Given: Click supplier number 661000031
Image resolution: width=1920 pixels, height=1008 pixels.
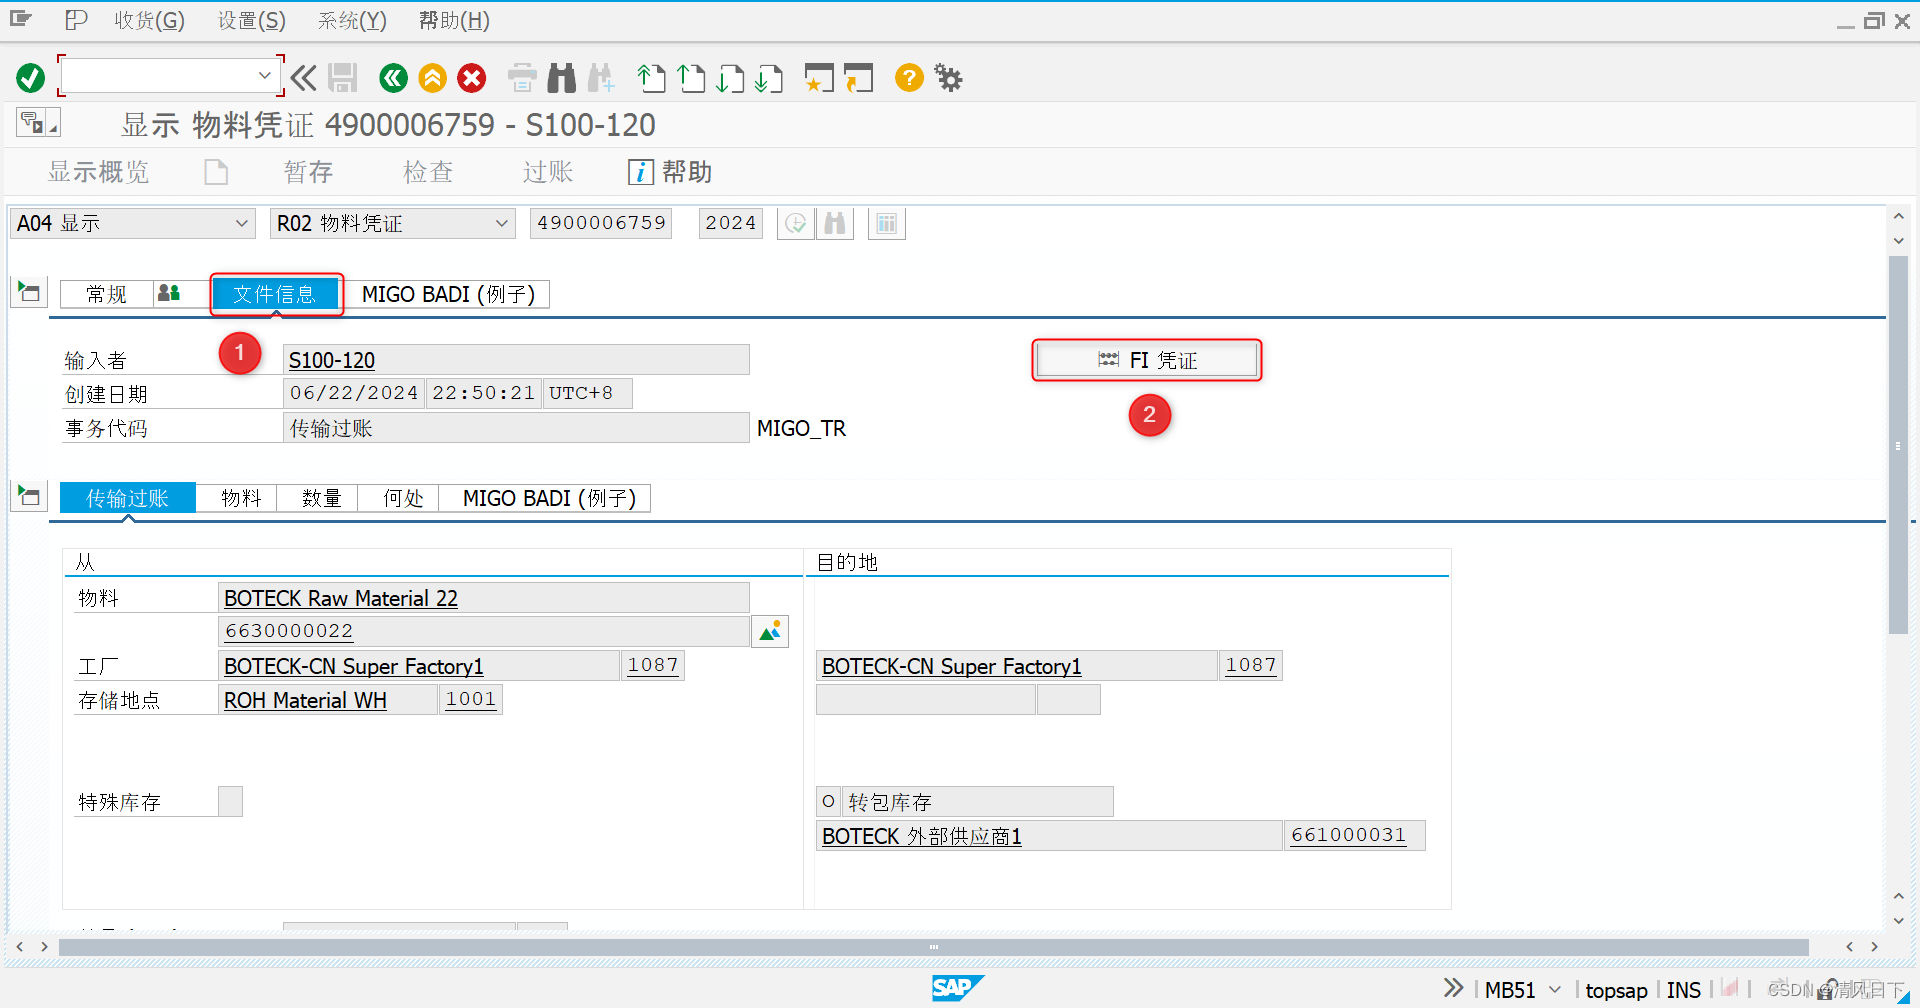Looking at the screenshot, I should 1348,835.
